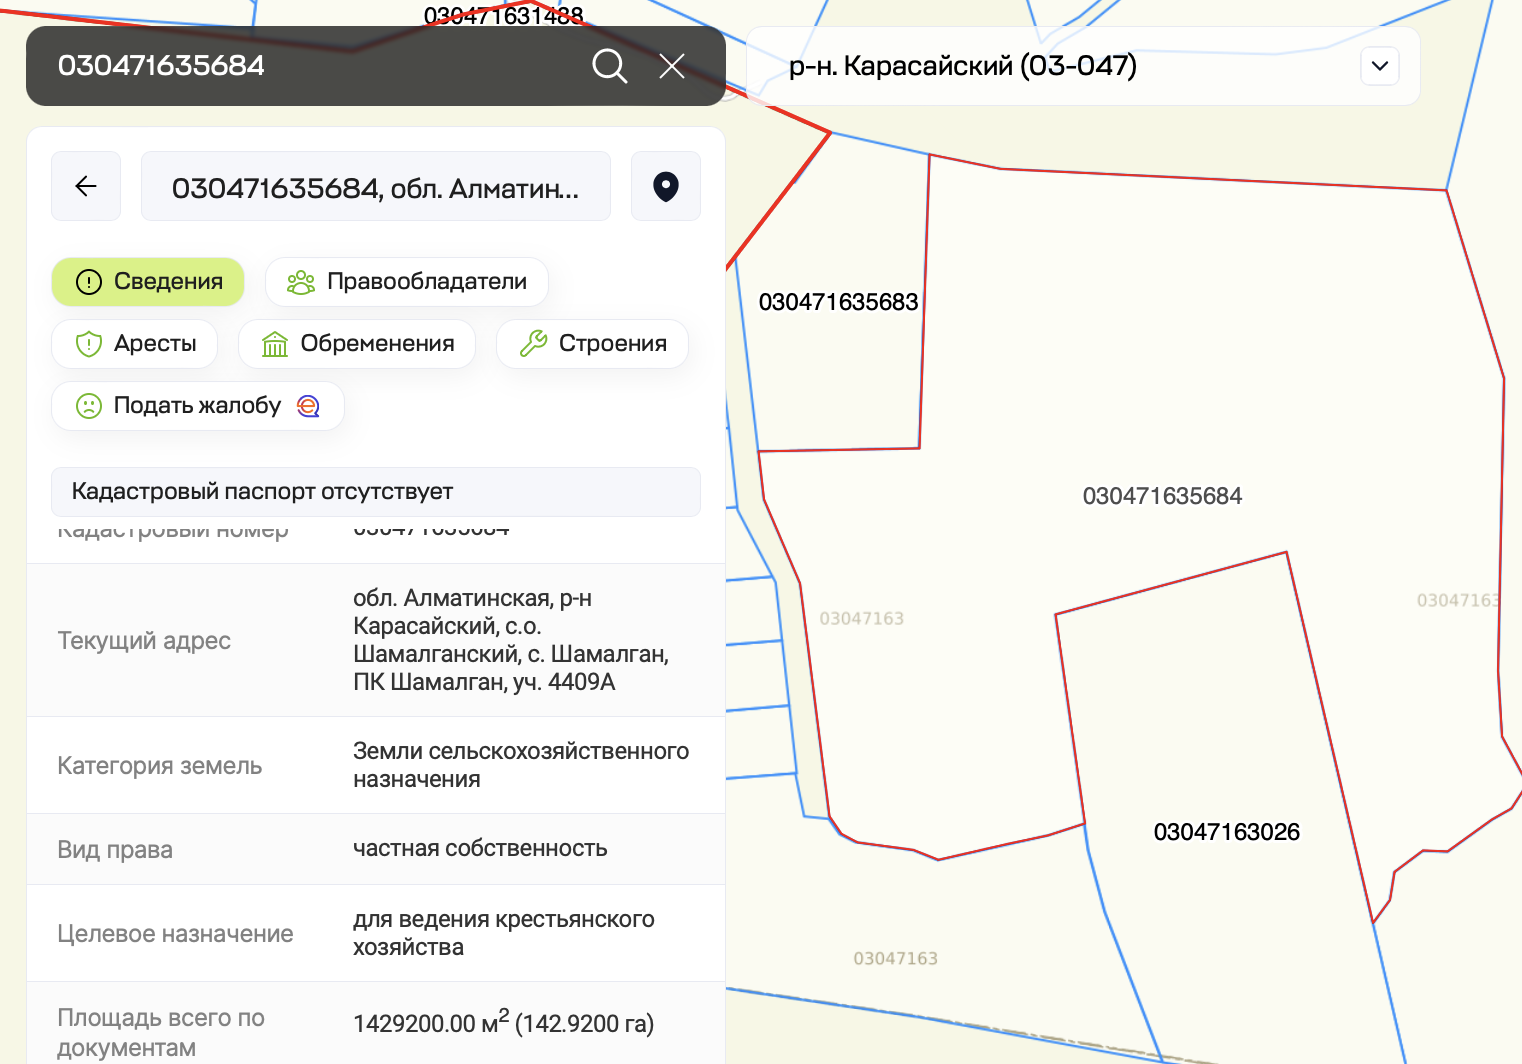Select parcel 03047163026 on the map
1522x1064 pixels.
point(1226,832)
